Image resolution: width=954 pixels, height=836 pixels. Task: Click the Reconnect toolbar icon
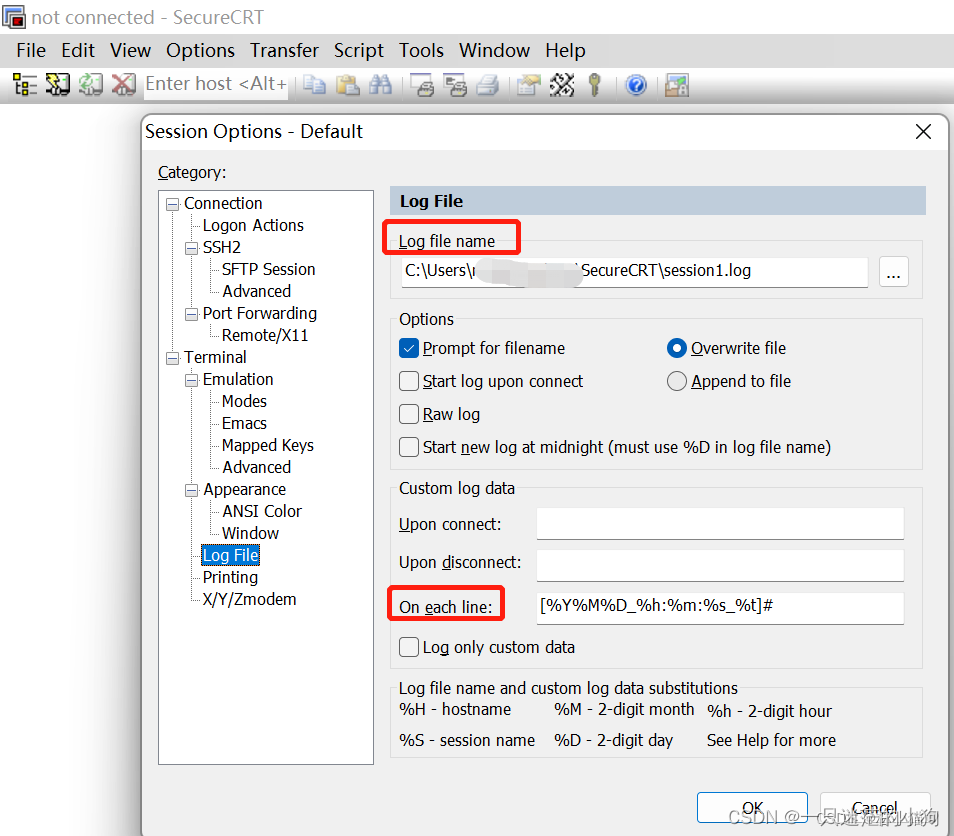[91, 85]
